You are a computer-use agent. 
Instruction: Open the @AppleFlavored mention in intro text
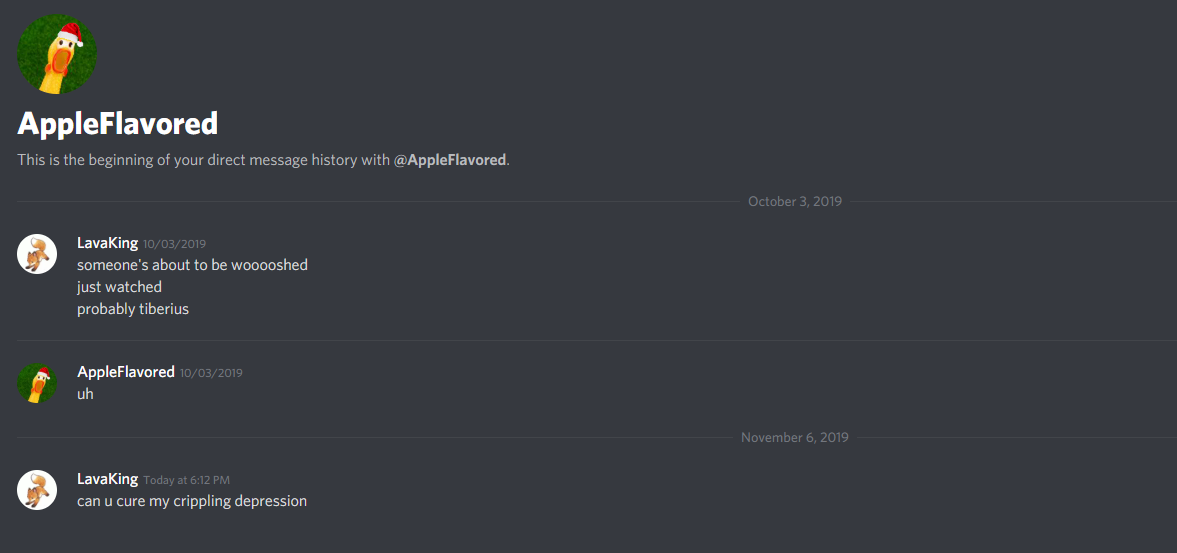tap(450, 160)
